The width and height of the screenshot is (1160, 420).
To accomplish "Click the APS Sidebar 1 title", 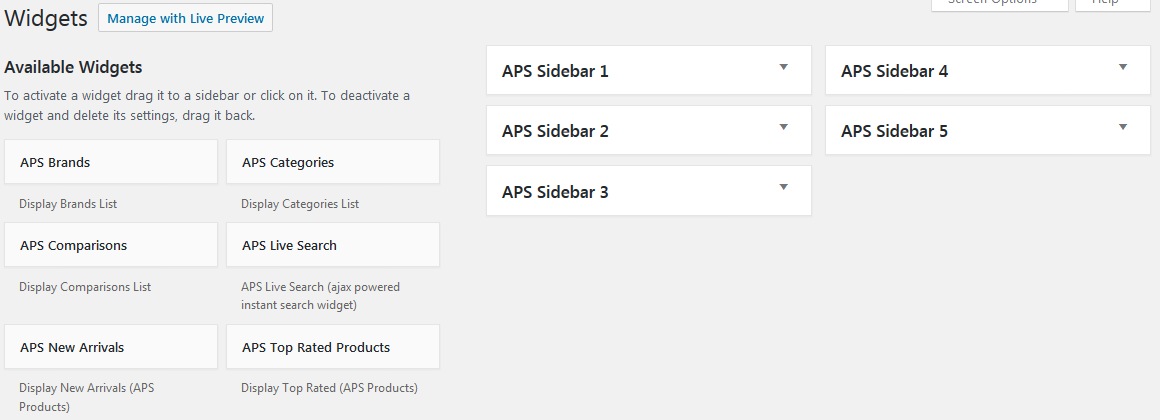I will point(556,71).
